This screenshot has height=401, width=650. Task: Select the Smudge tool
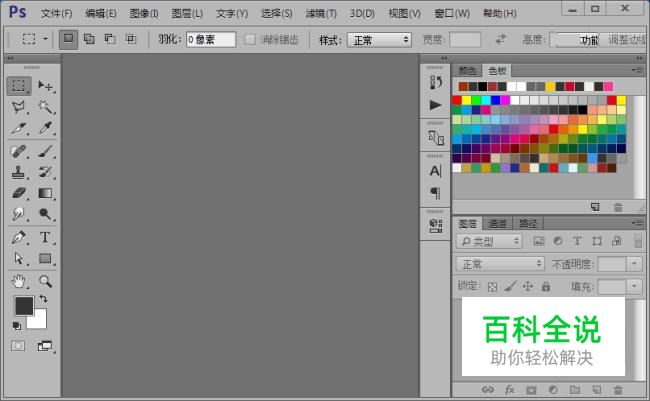[19, 214]
